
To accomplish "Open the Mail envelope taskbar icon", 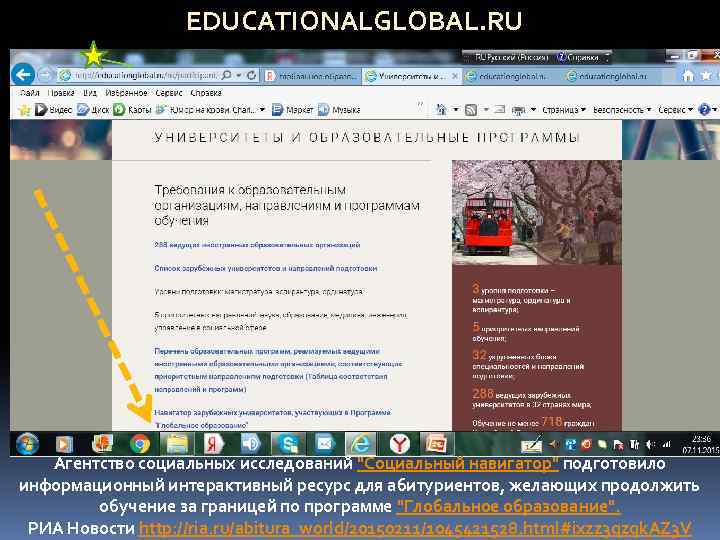I will tap(325, 444).
